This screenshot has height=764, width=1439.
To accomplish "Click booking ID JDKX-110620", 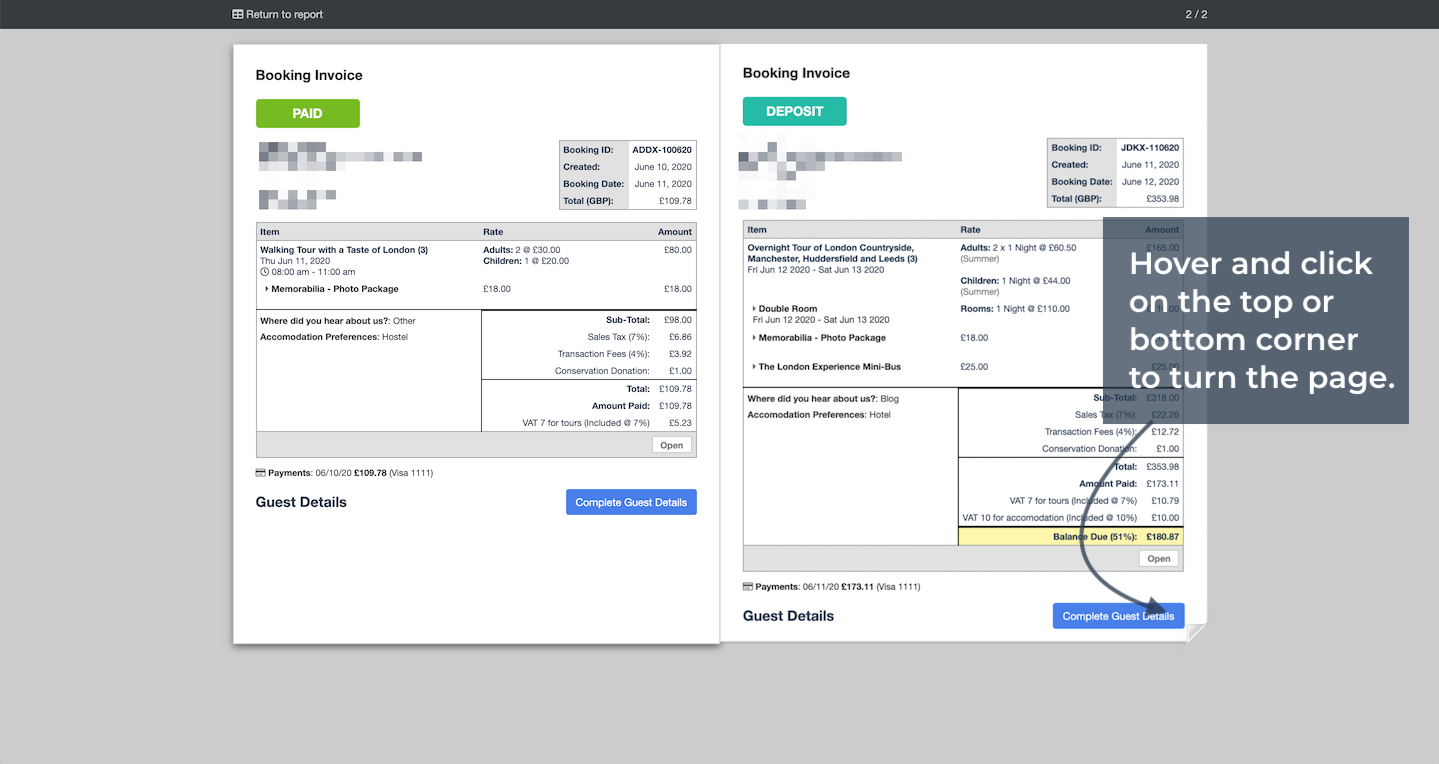I will click(x=1150, y=148).
